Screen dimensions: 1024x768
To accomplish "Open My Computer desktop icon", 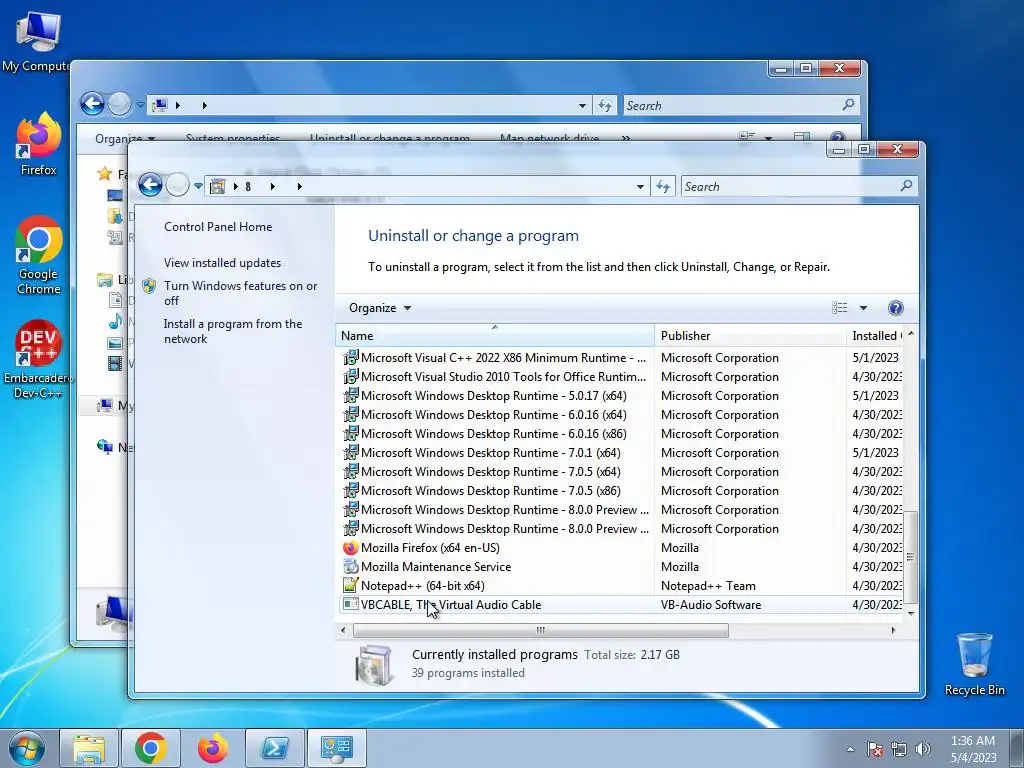I will click(x=37, y=42).
